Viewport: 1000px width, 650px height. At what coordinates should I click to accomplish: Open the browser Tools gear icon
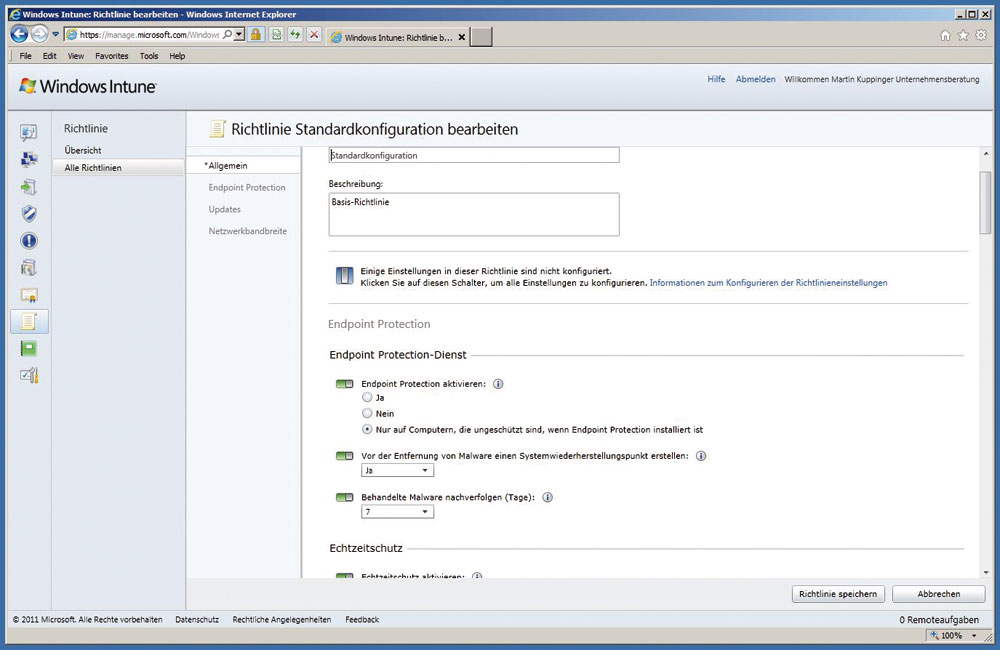click(x=981, y=36)
